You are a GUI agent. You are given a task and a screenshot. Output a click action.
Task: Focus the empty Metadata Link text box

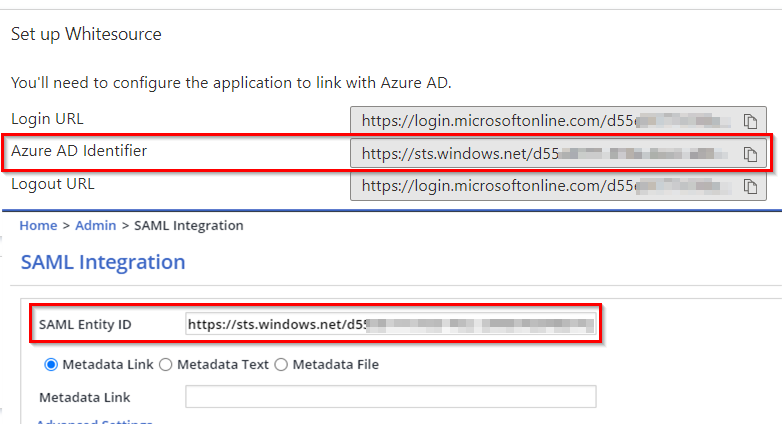pyautogui.click(x=390, y=397)
